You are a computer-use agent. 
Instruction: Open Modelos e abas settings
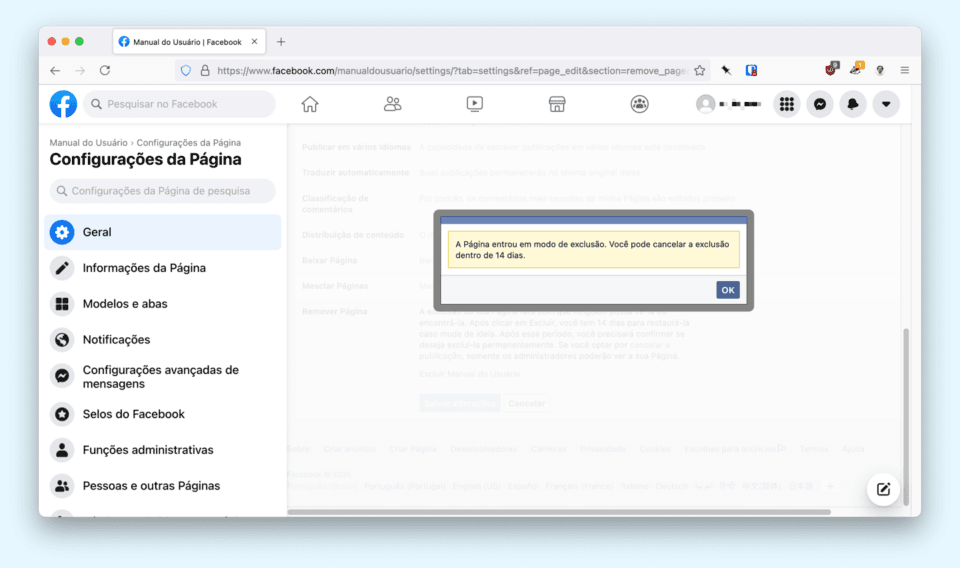(162, 304)
